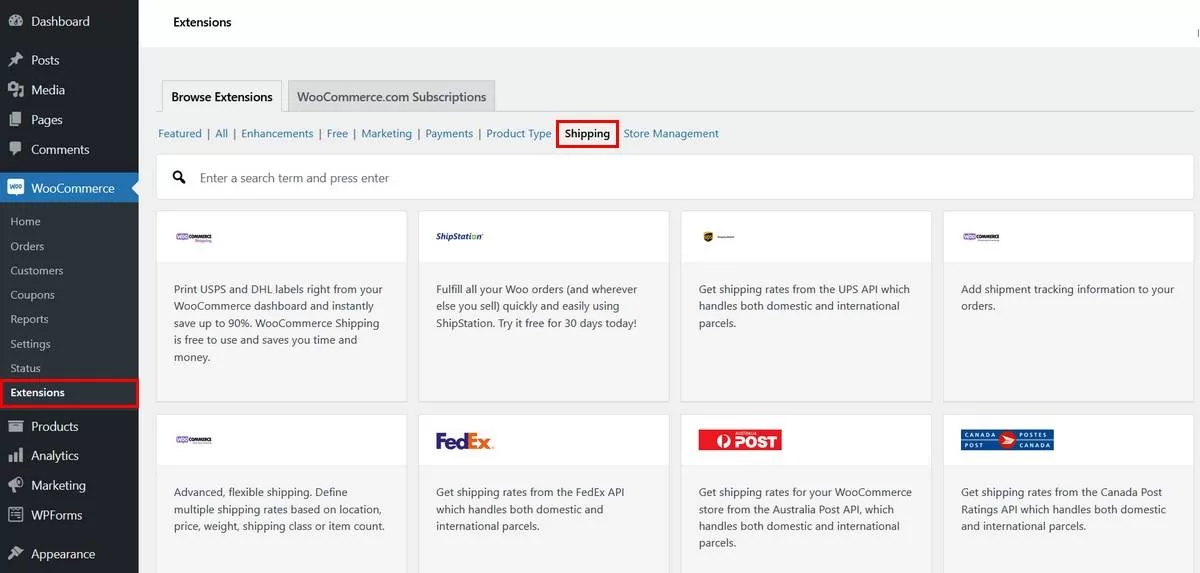Filter extensions by Store Management
Image resolution: width=1200 pixels, height=573 pixels.
[671, 134]
